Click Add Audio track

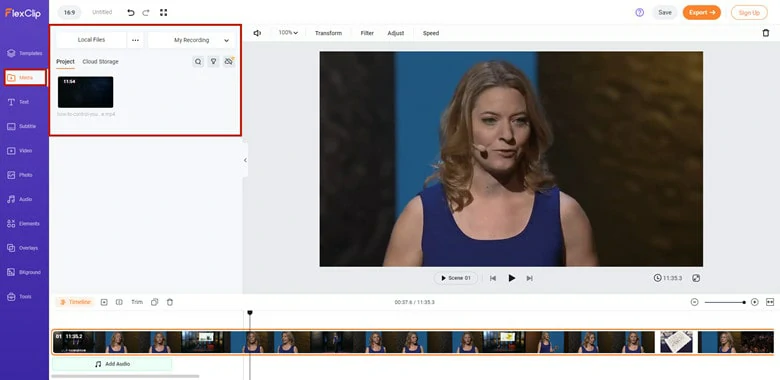tap(112, 364)
